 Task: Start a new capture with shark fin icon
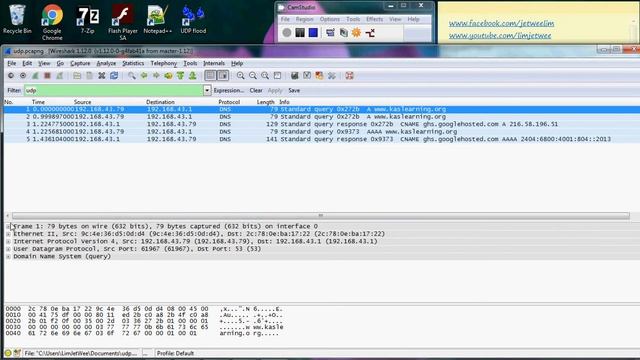[35, 76]
